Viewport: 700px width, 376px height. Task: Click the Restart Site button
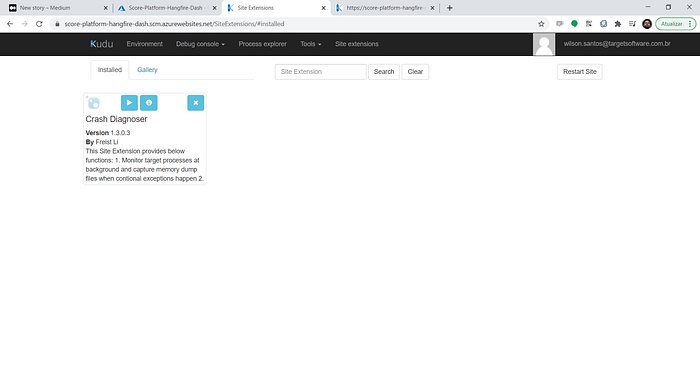tap(579, 72)
